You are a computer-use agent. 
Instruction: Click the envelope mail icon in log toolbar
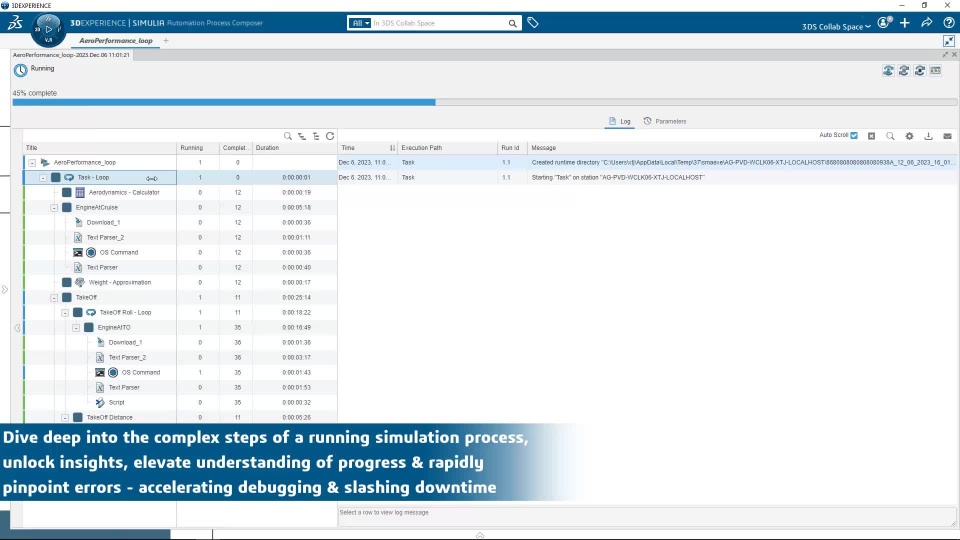click(x=947, y=136)
